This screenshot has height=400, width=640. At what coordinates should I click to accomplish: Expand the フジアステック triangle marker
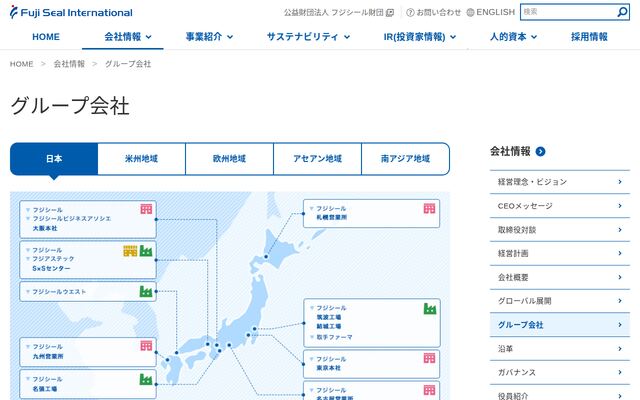[28, 259]
